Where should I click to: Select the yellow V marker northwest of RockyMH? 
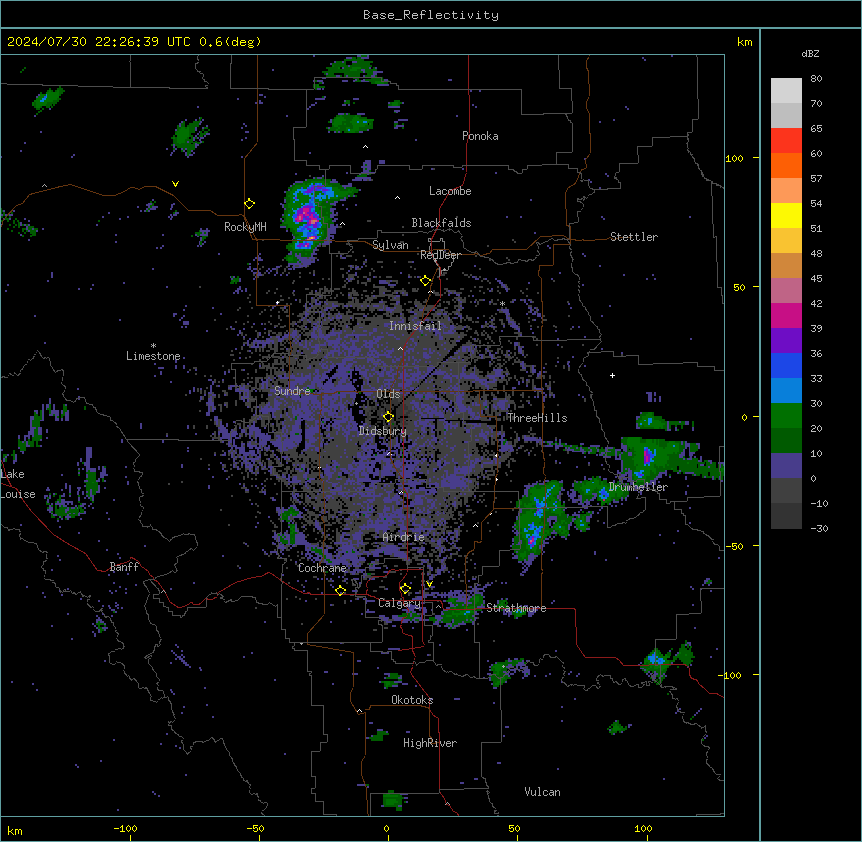tap(175, 184)
